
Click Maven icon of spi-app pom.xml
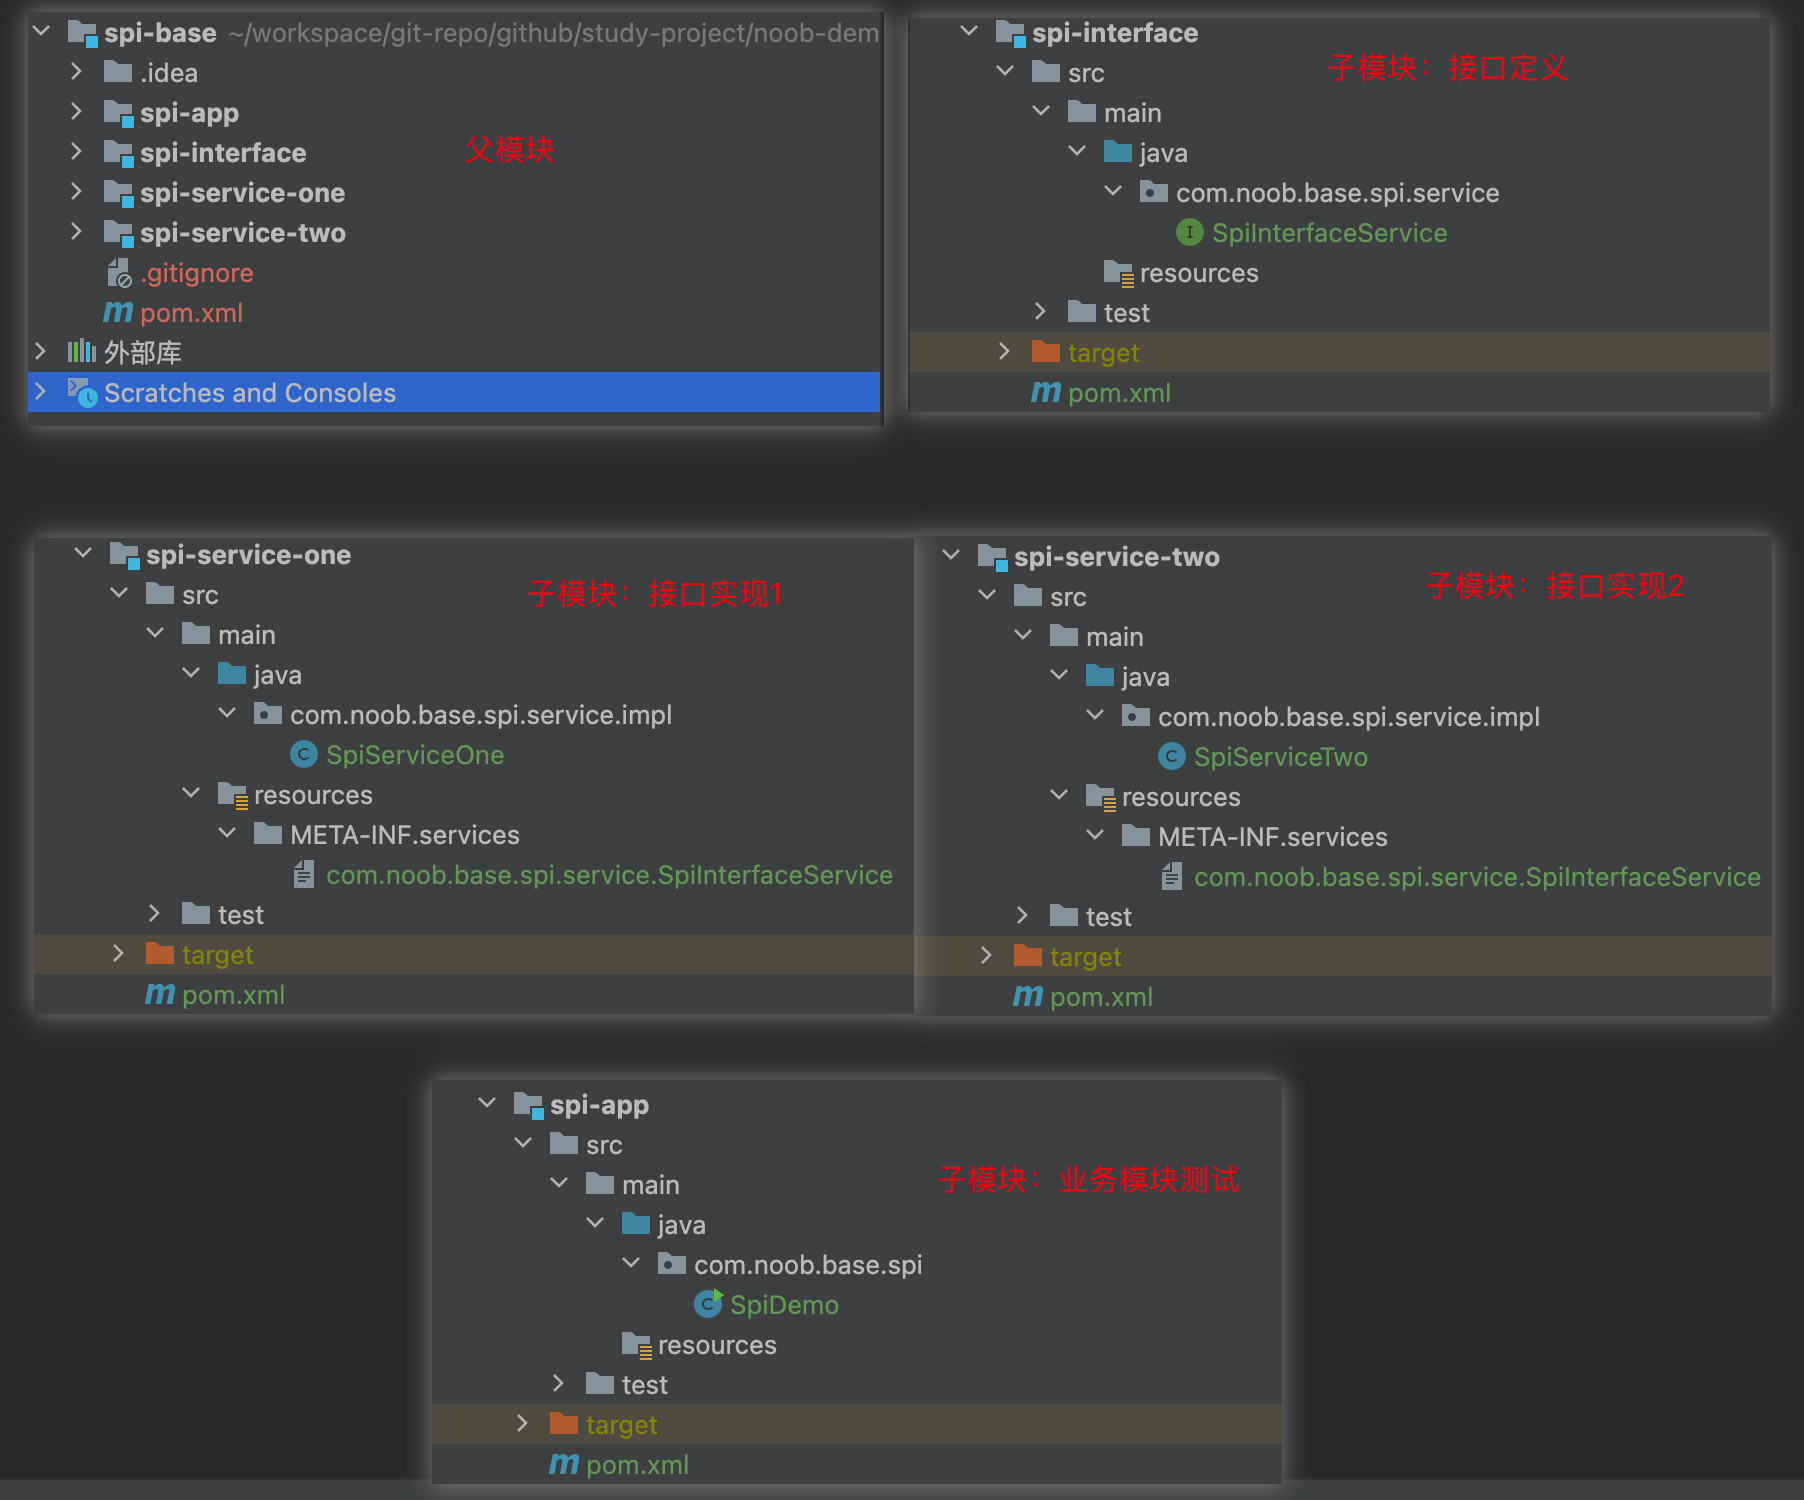point(564,1465)
